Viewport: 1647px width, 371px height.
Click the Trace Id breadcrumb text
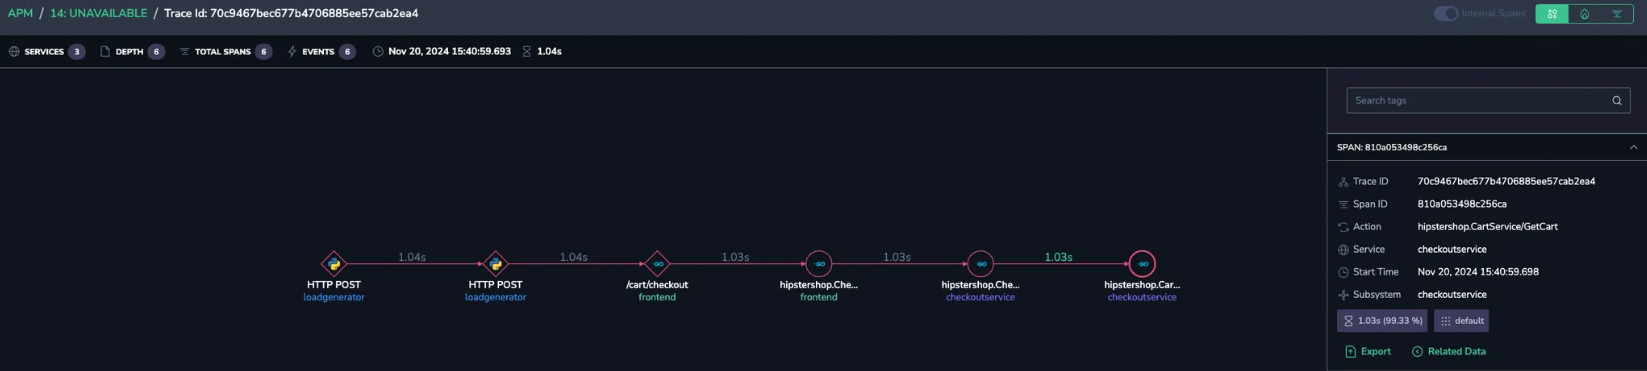pos(291,14)
